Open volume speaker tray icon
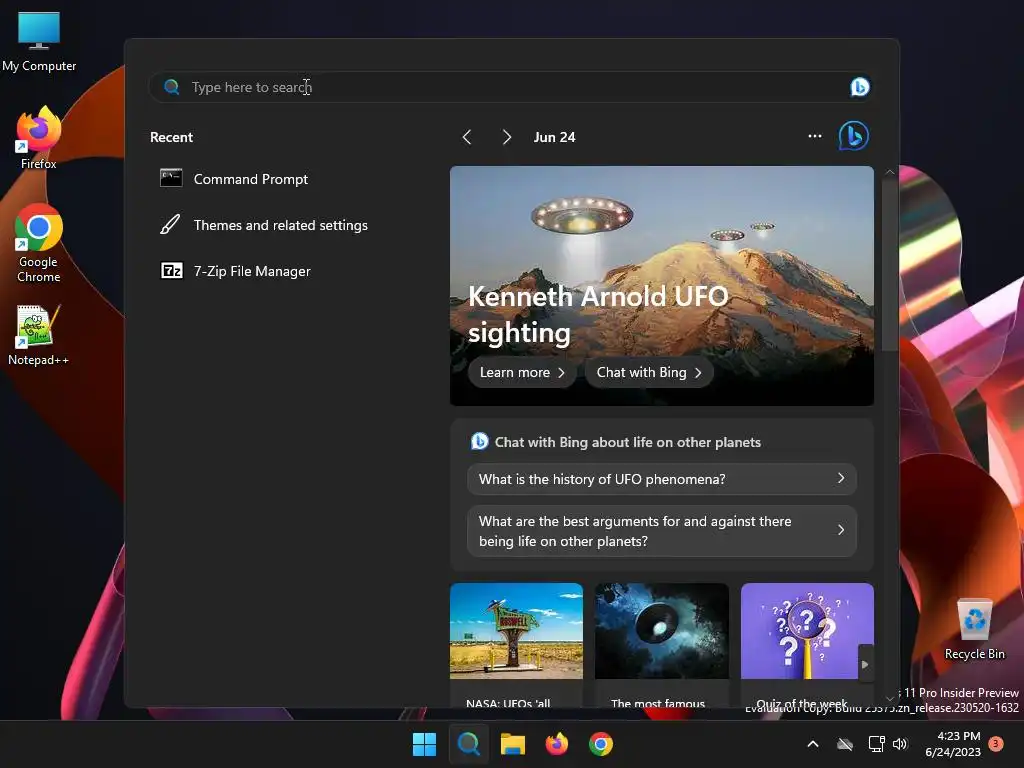The image size is (1024, 768). 901,744
